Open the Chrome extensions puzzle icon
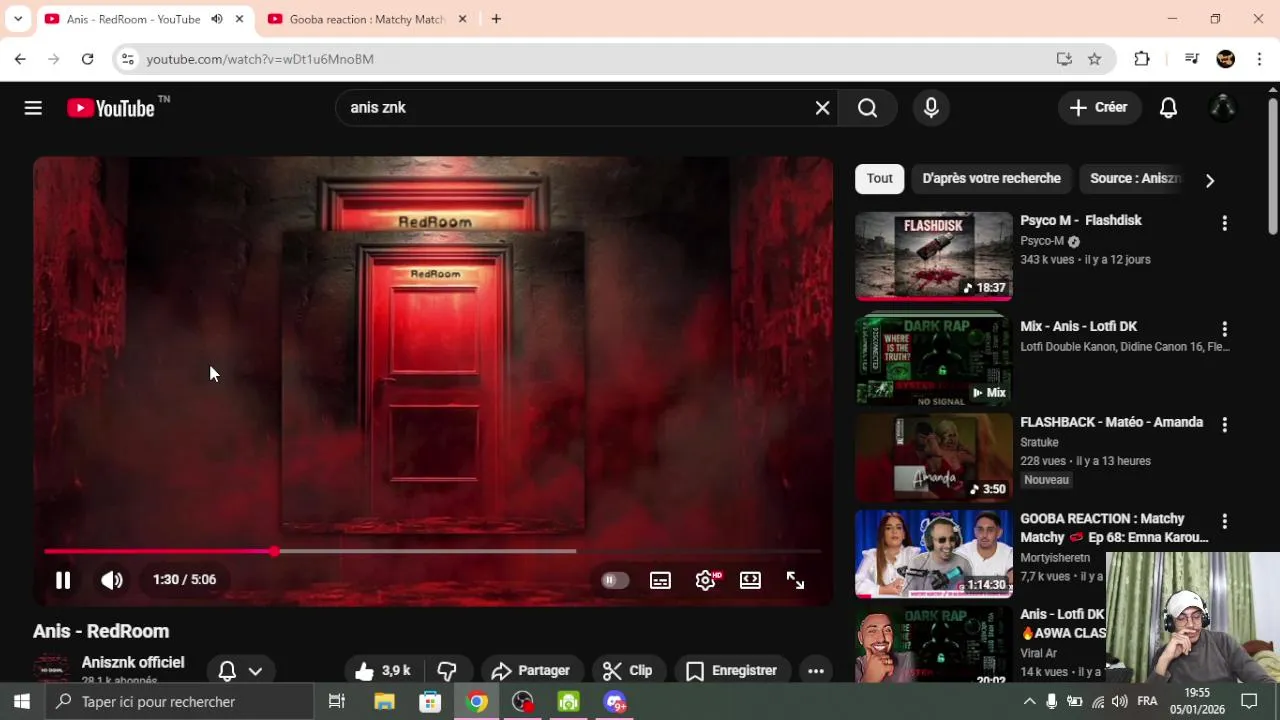 1142,59
